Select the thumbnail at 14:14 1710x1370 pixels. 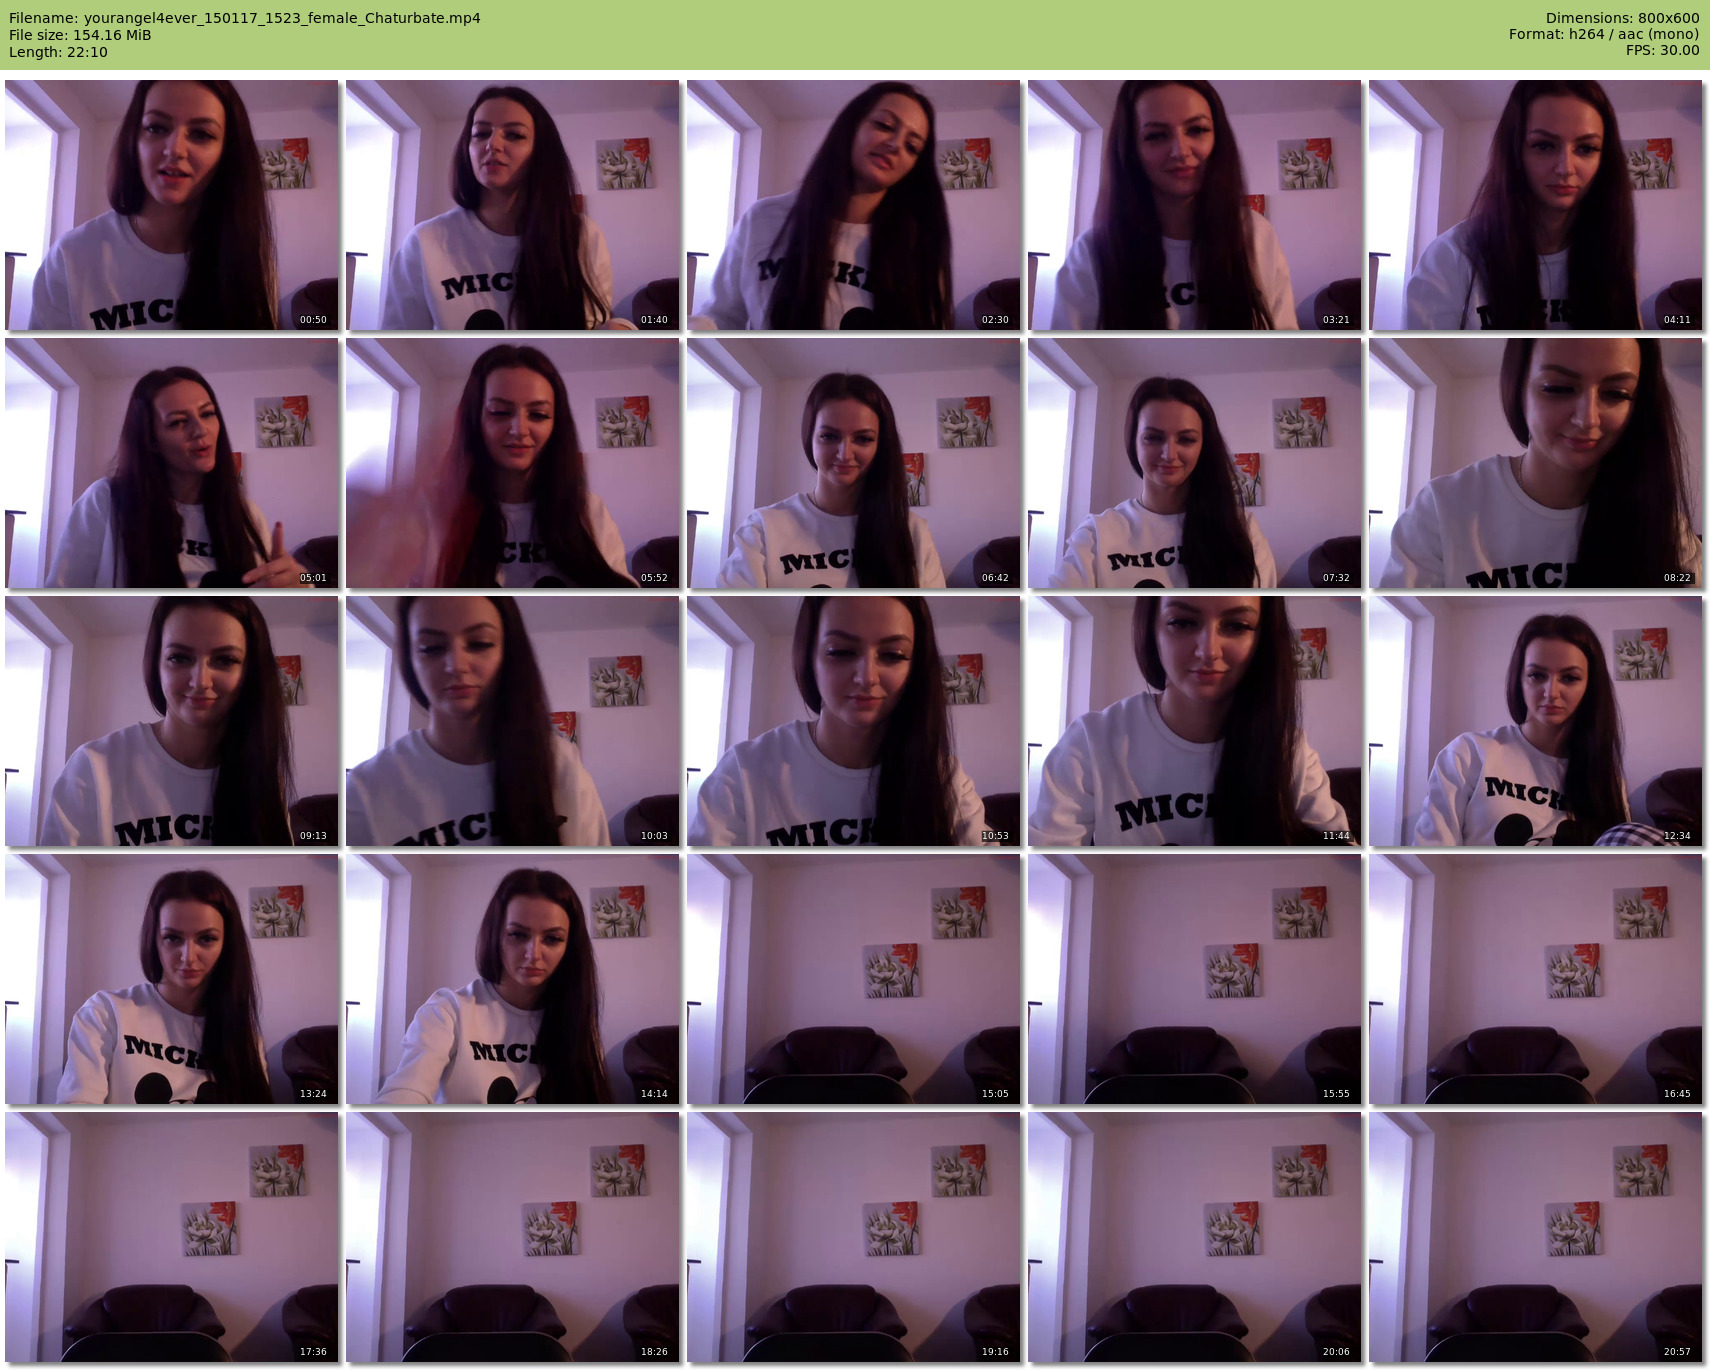(x=512, y=979)
